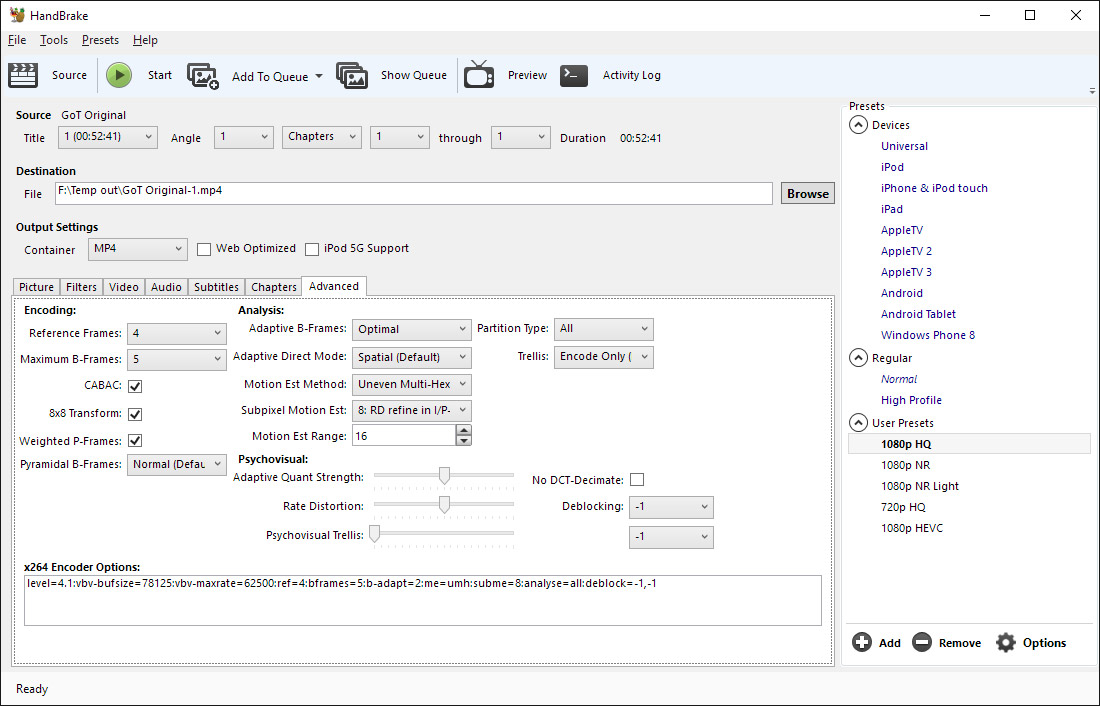Click the Add To Queue icon
This screenshot has height=706, width=1100.
pos(203,76)
